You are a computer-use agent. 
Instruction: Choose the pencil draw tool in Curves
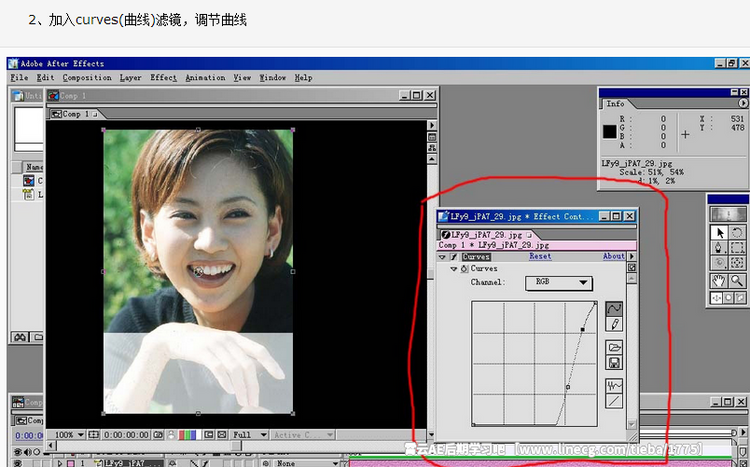tap(614, 324)
